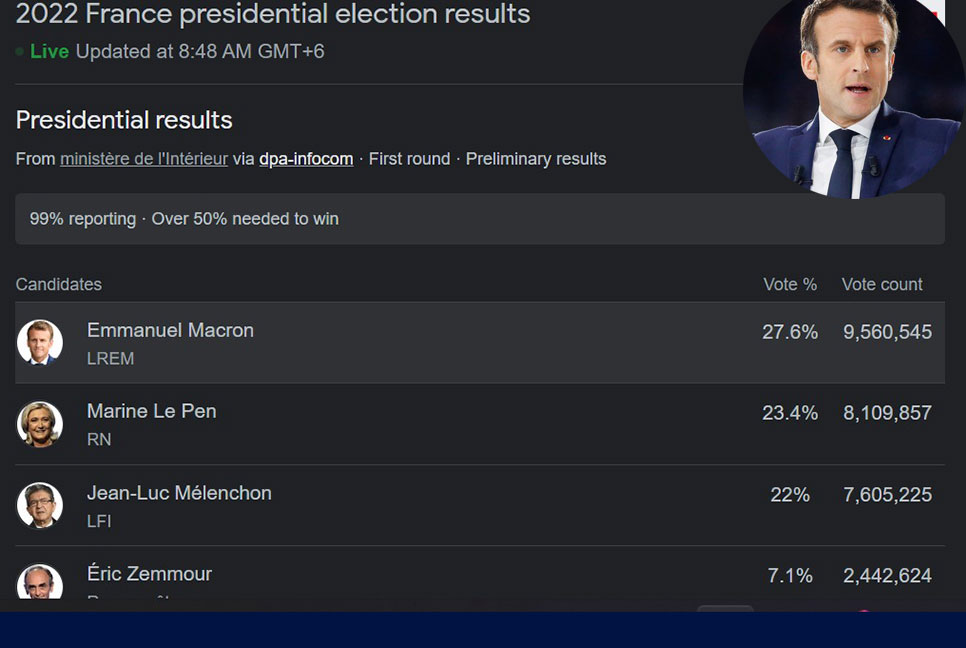This screenshot has width=966, height=648.
Task: Click the Presidential results heading
Action: (x=124, y=120)
